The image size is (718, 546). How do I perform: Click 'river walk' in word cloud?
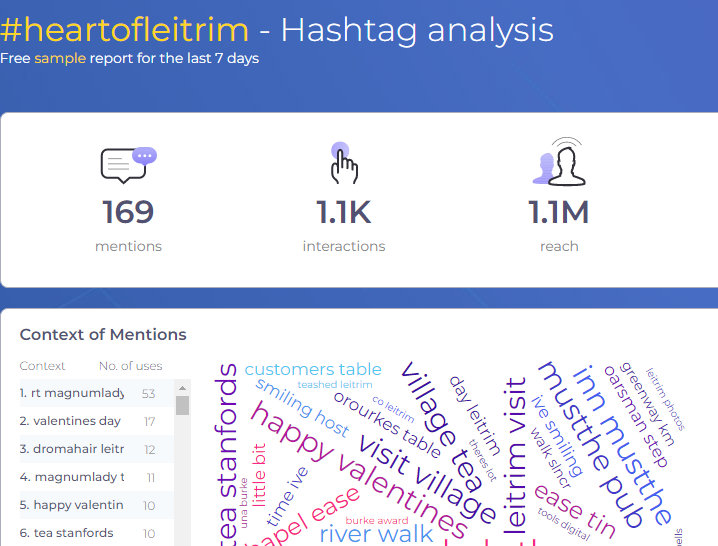pos(376,533)
